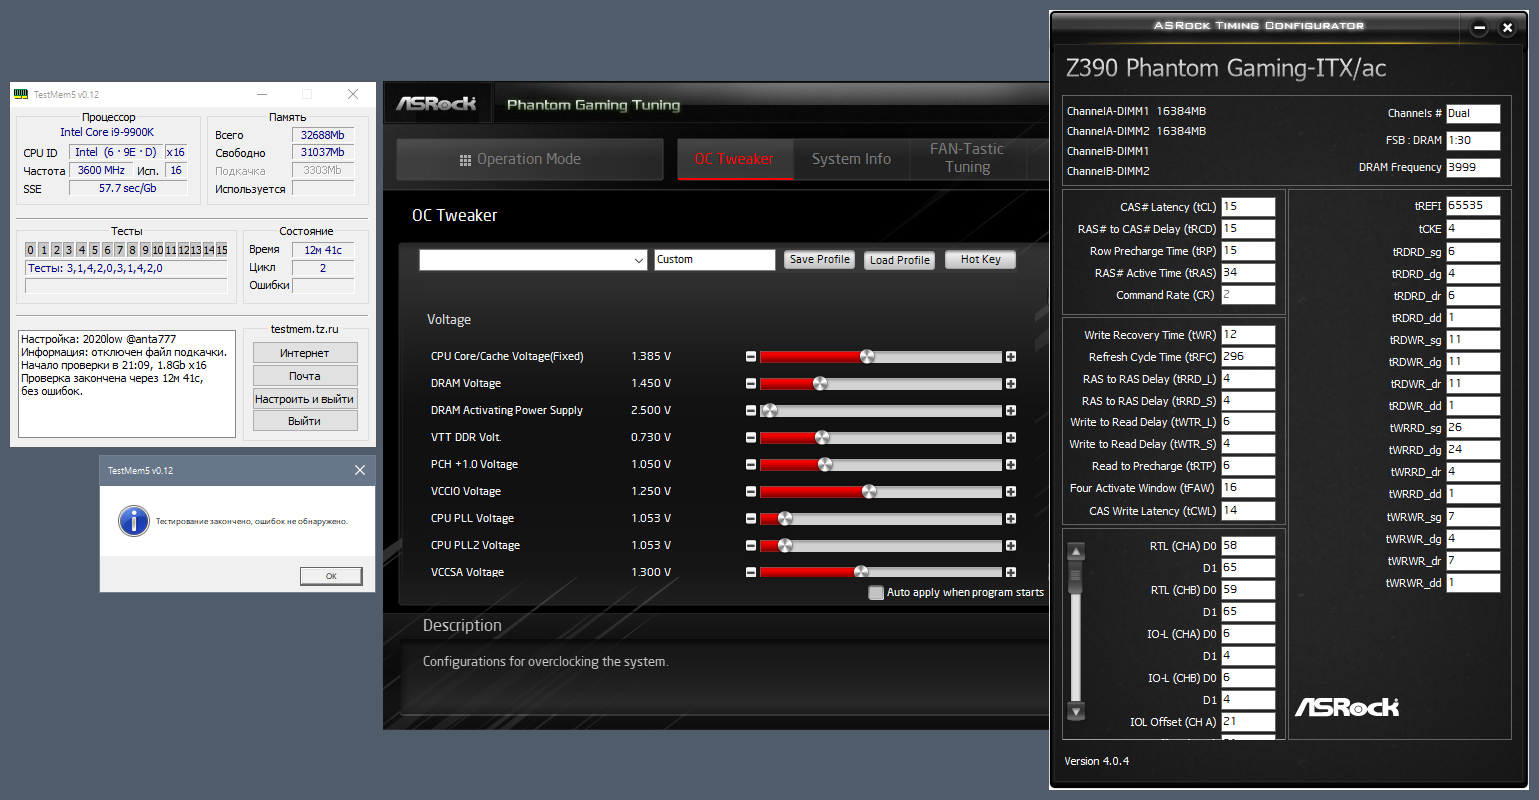Click the RAS# Active Time (tRAS) field
The image size is (1539, 800).
click(x=1248, y=273)
